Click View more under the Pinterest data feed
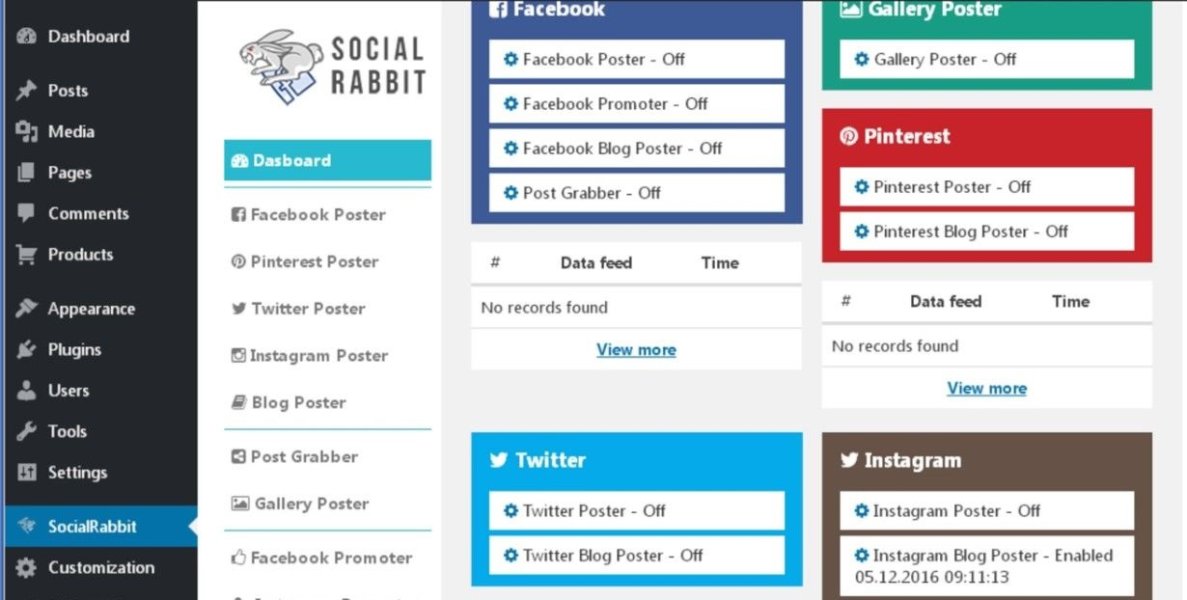 (x=986, y=388)
